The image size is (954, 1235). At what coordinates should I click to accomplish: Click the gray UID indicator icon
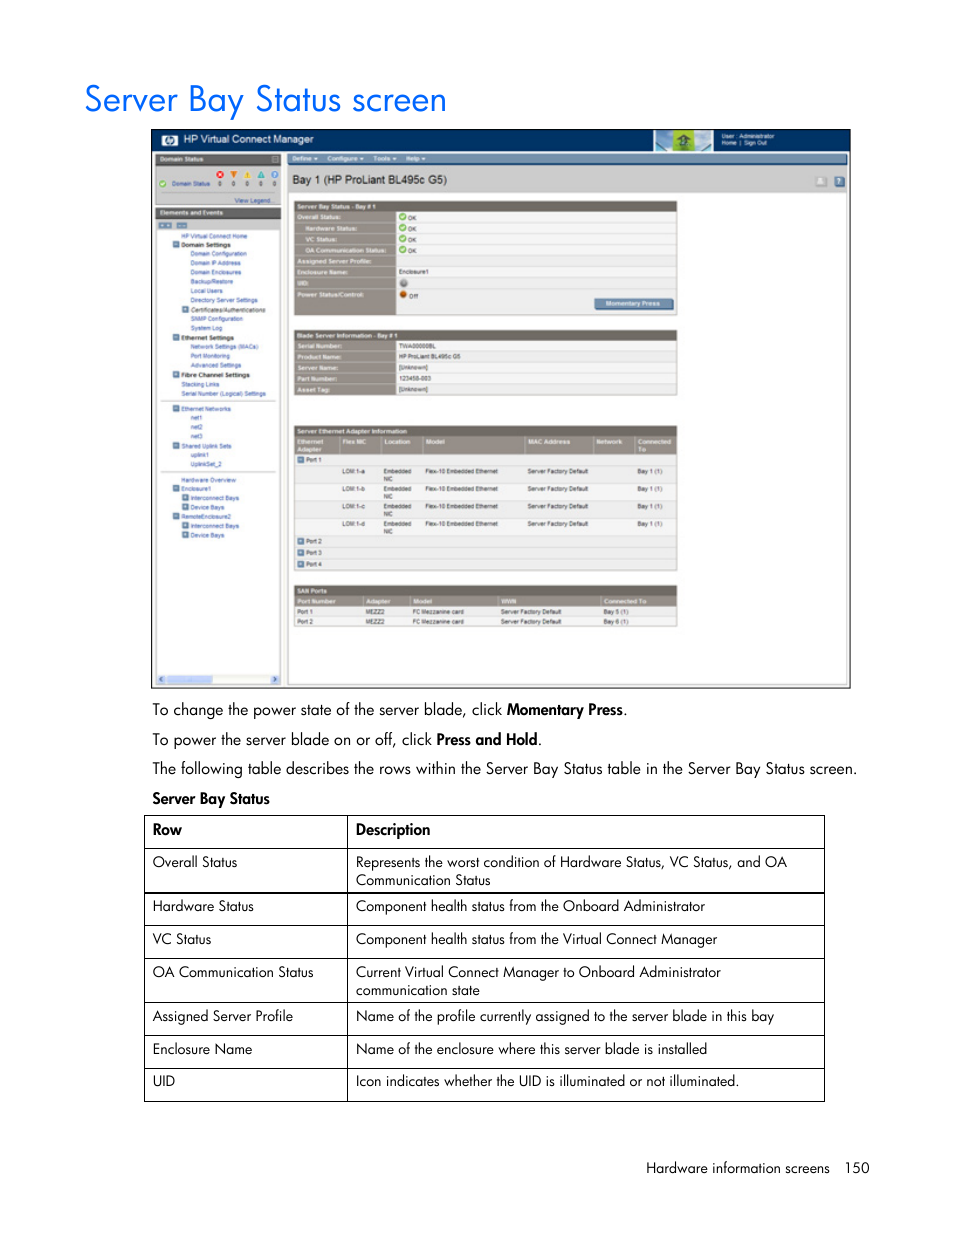403,283
